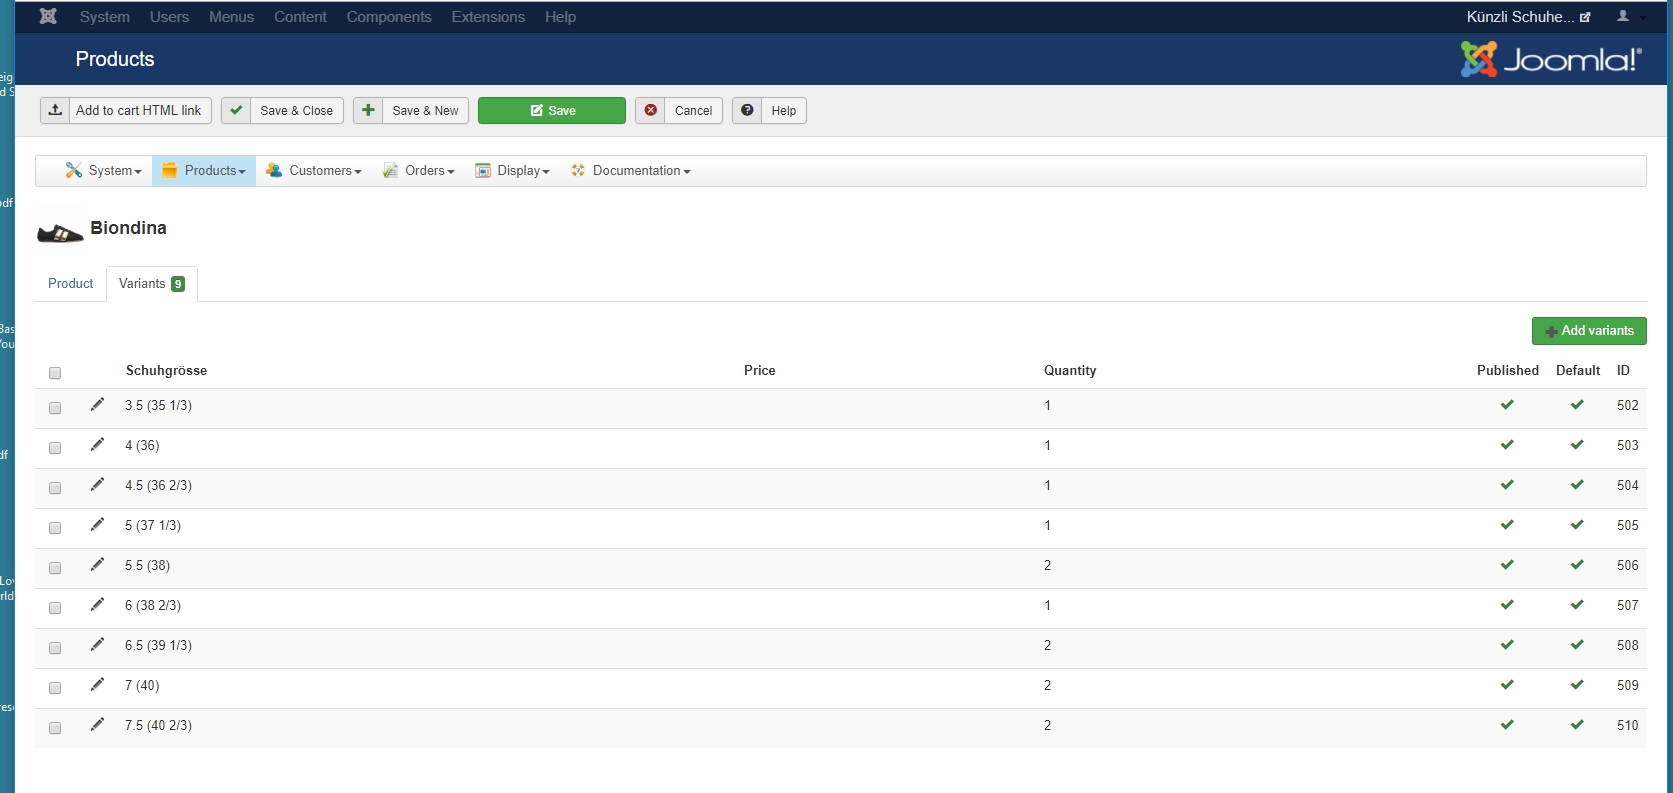Click the Published column header
Screen dimensions: 1673x793
pos(1508,370)
